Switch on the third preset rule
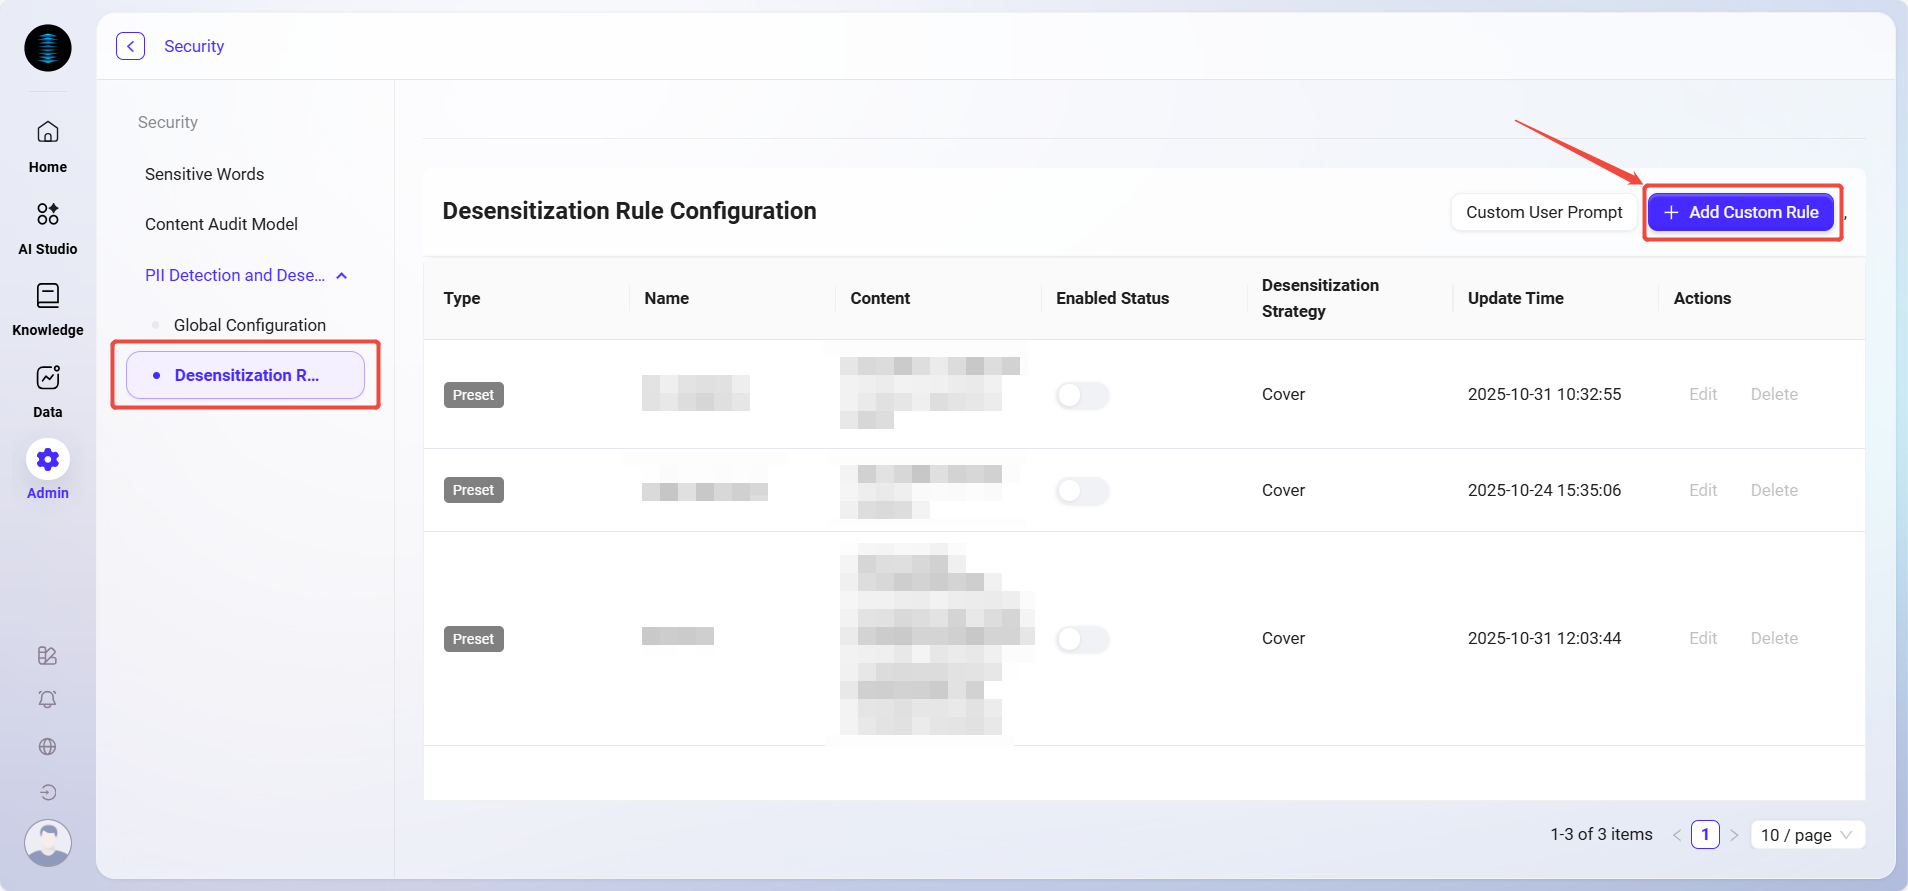This screenshot has width=1908, height=891. pos(1082,639)
